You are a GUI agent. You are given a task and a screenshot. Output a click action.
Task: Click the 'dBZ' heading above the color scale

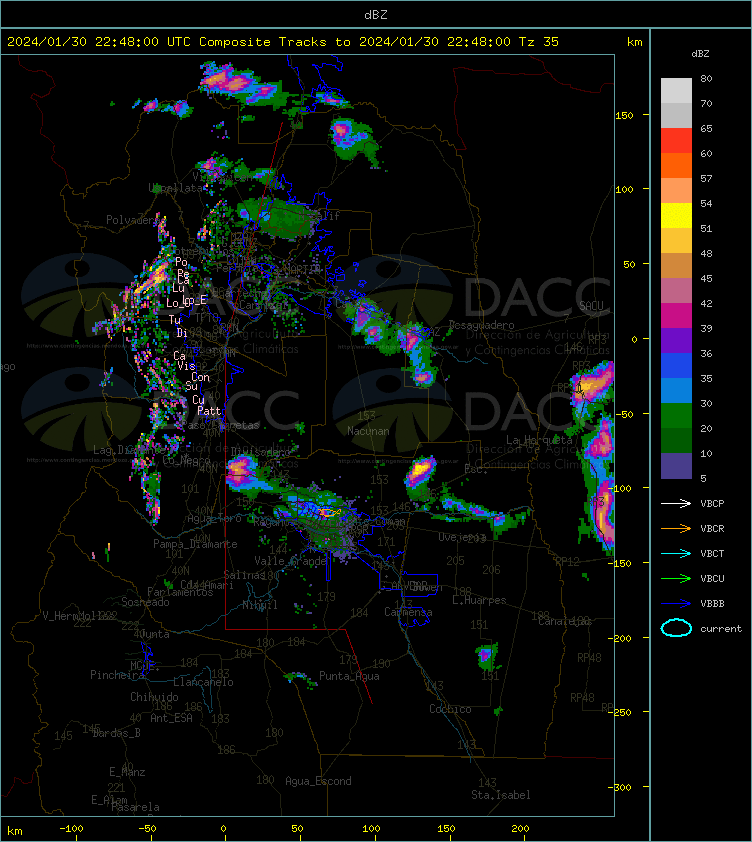(700, 54)
